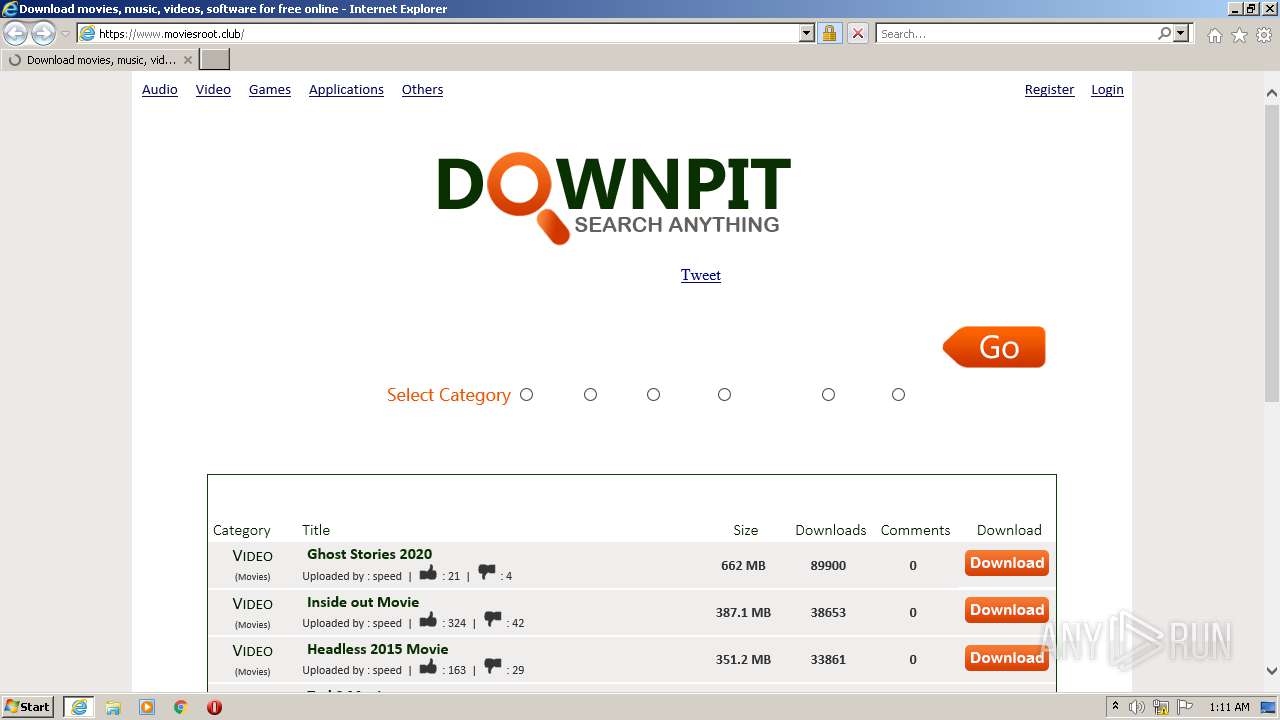Screen dimensions: 1280x720
Task: Click the Register link
Action: tap(1049, 89)
